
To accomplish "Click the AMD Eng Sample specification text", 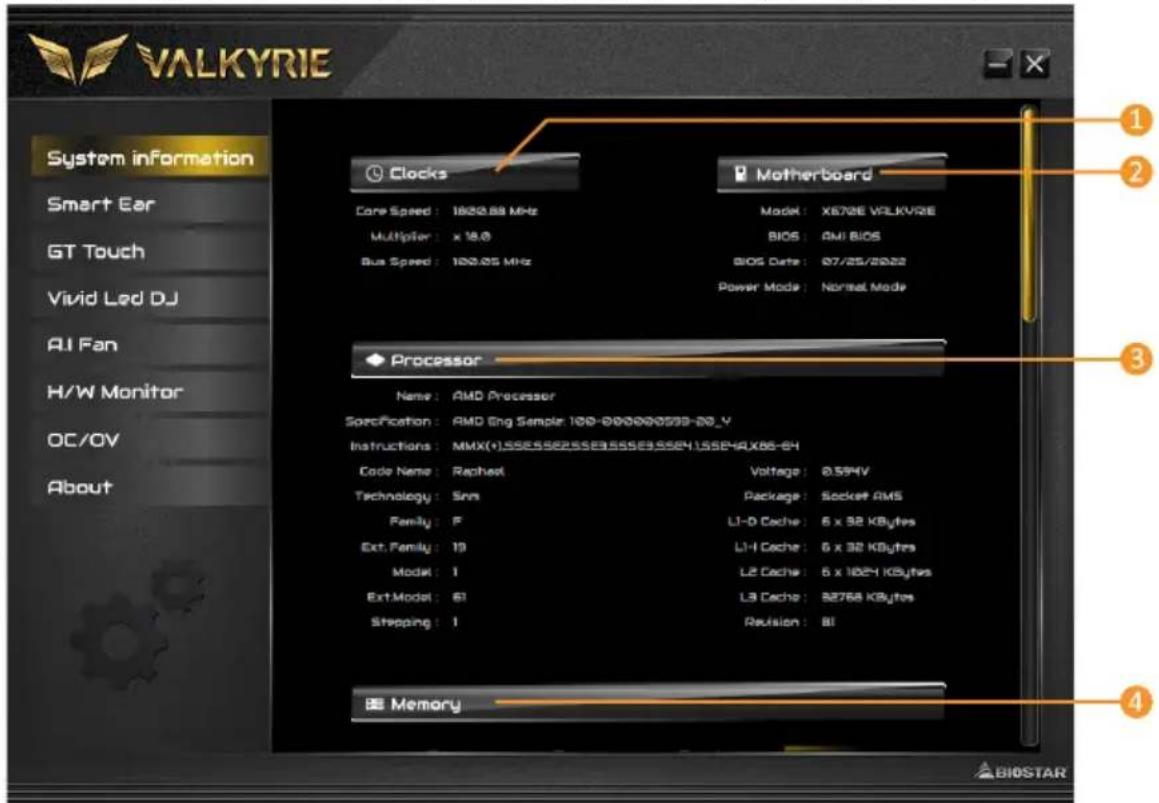I will point(591,421).
